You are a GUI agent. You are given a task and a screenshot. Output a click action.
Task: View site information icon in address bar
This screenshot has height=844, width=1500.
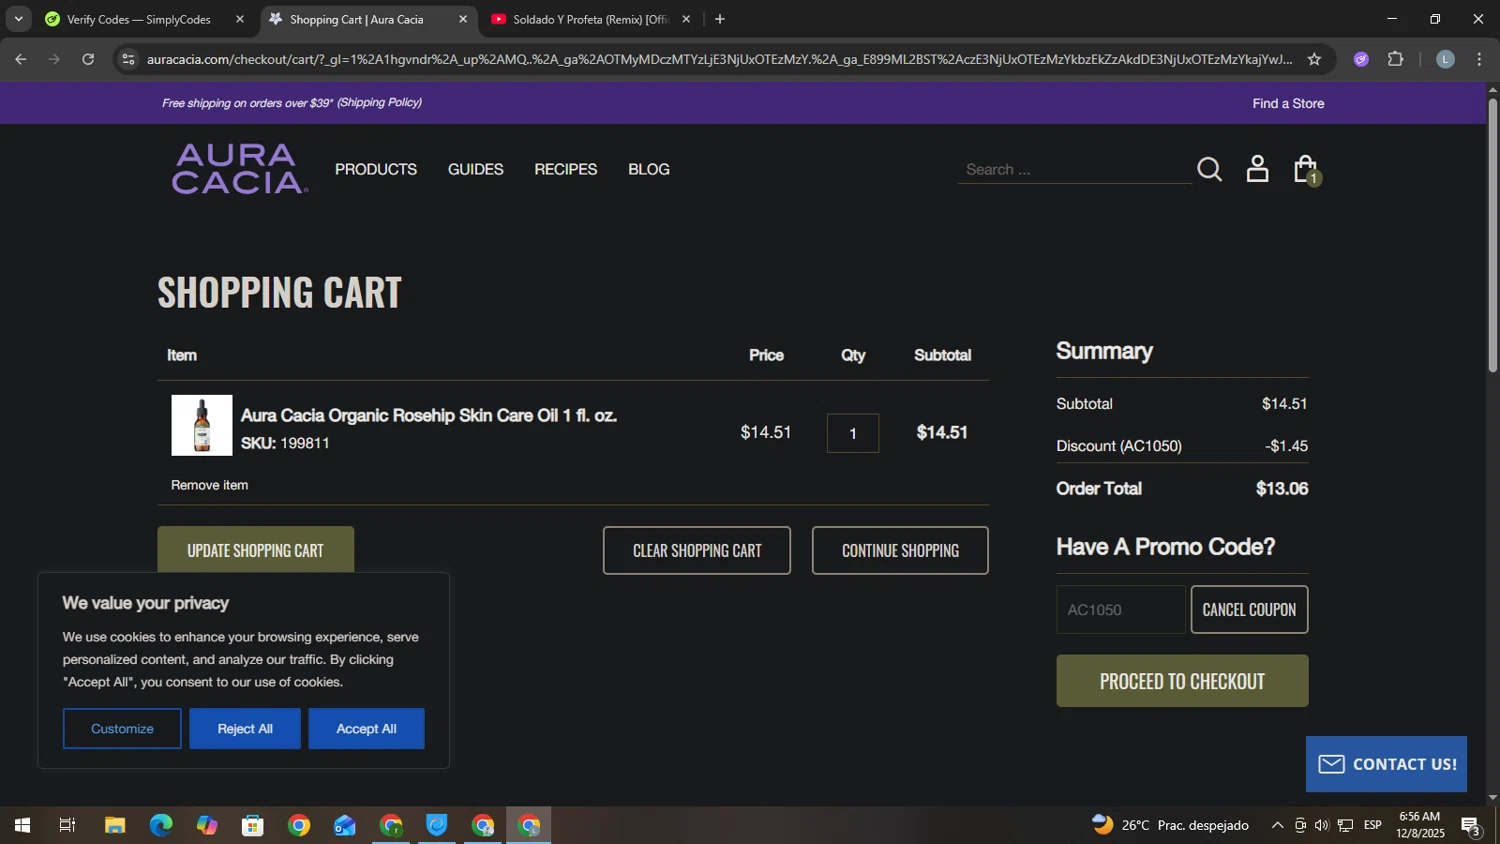128,59
